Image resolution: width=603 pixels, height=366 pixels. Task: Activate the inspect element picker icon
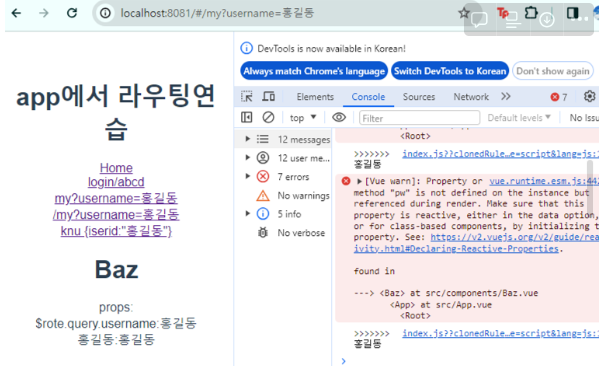247,96
